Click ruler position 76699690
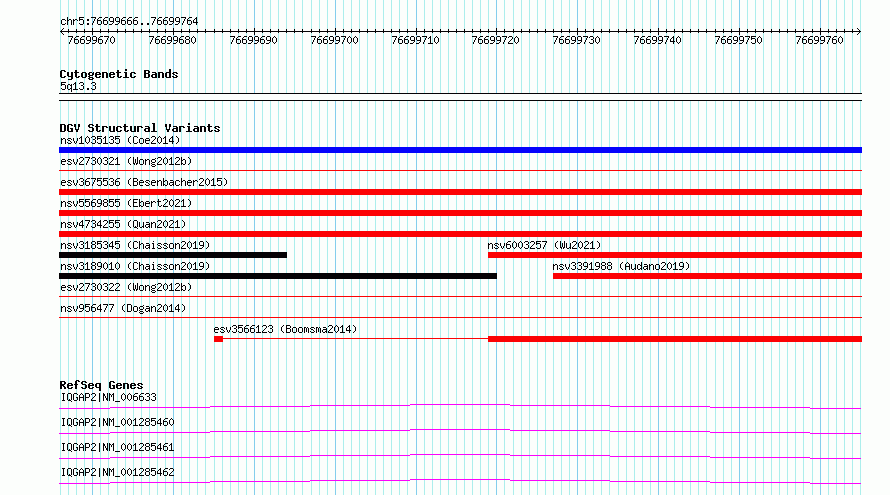890x495 pixels. (254, 40)
